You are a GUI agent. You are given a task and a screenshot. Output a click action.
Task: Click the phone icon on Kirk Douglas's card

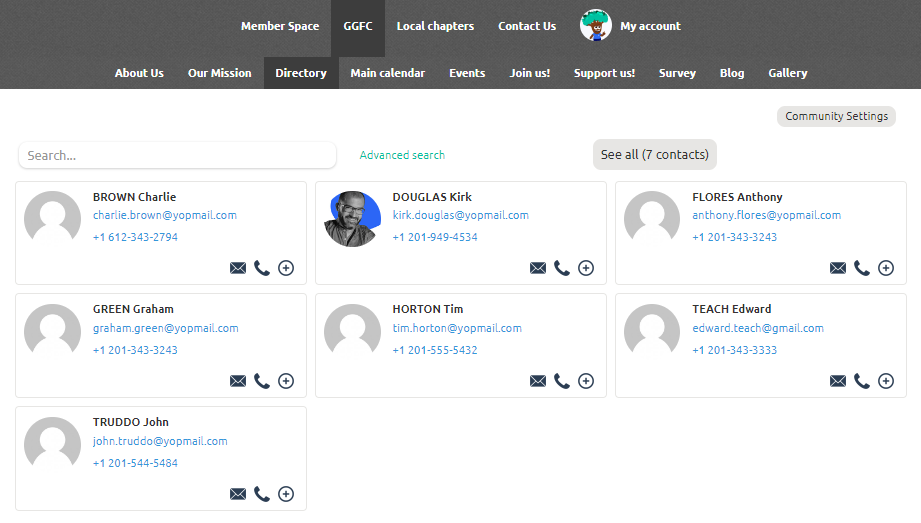tap(562, 268)
